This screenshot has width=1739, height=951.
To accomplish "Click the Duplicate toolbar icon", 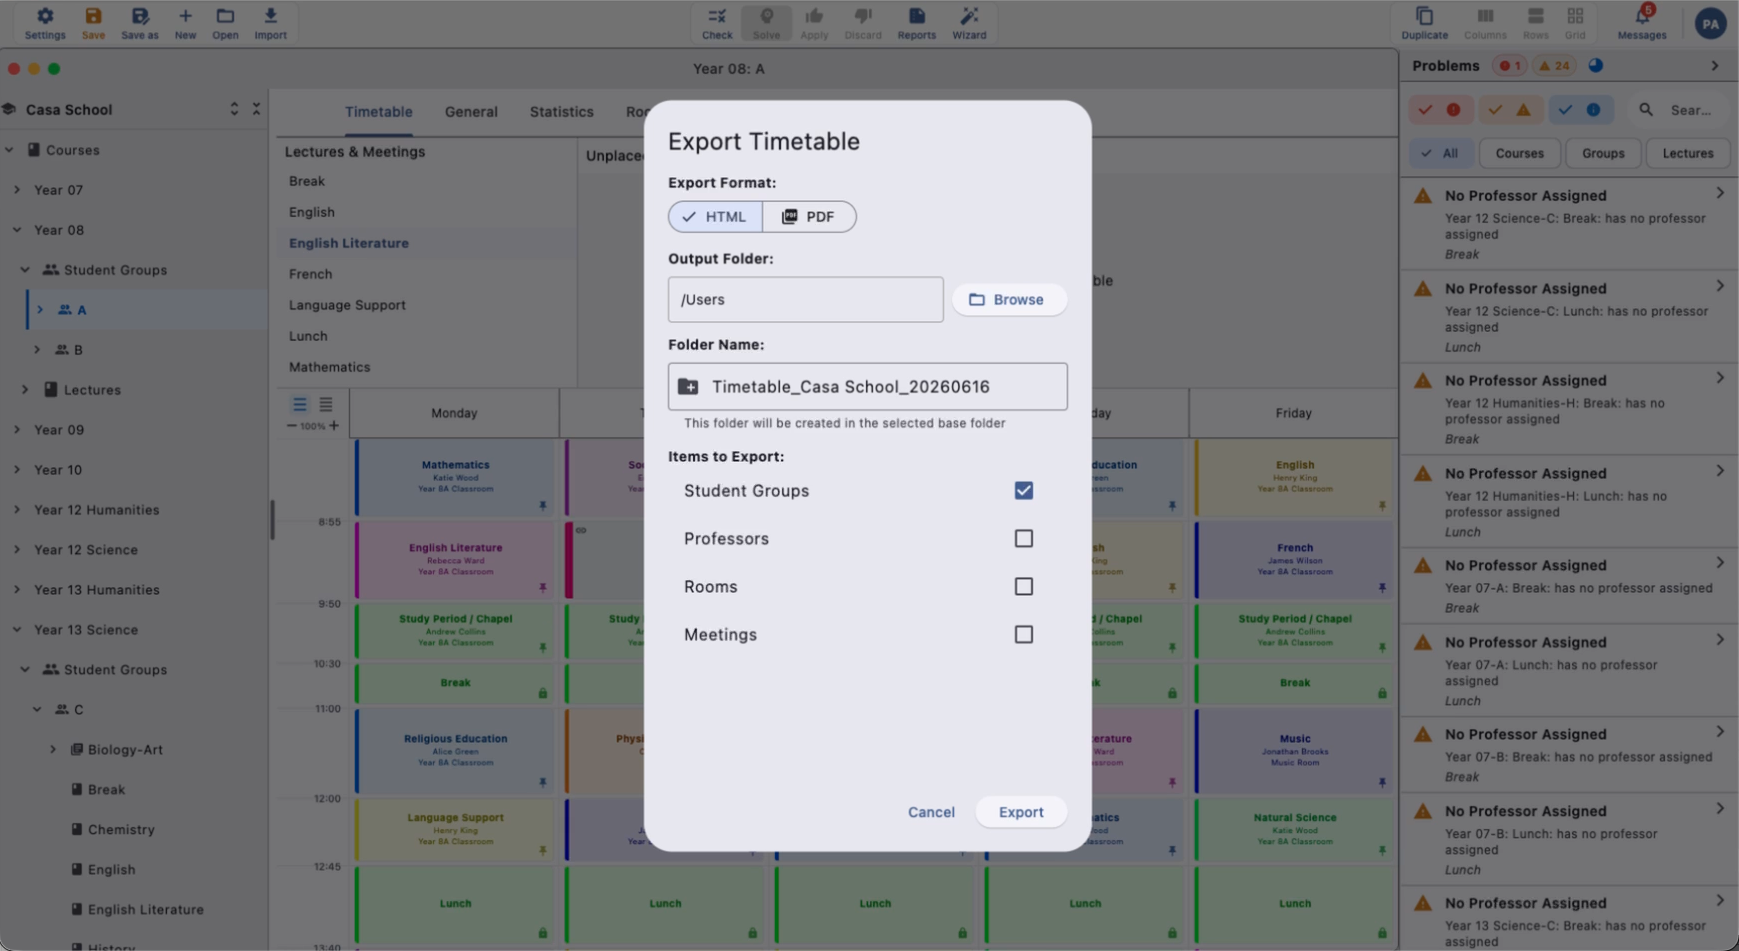I will click(1424, 23).
